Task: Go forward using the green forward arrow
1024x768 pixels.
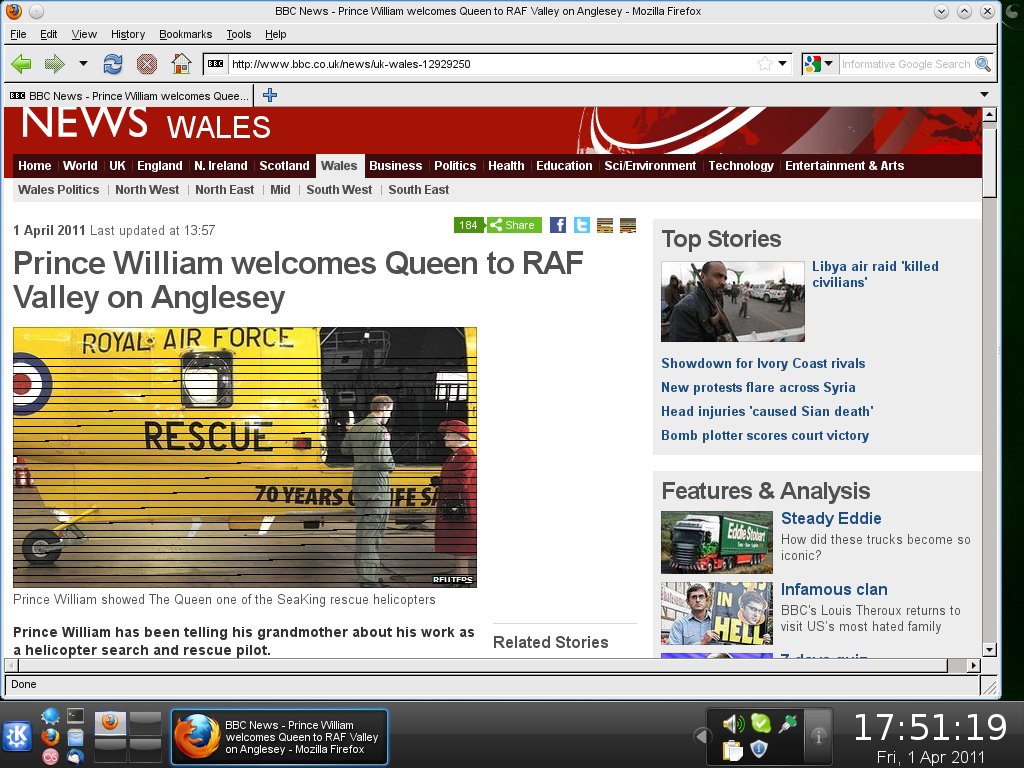Action: coord(54,64)
